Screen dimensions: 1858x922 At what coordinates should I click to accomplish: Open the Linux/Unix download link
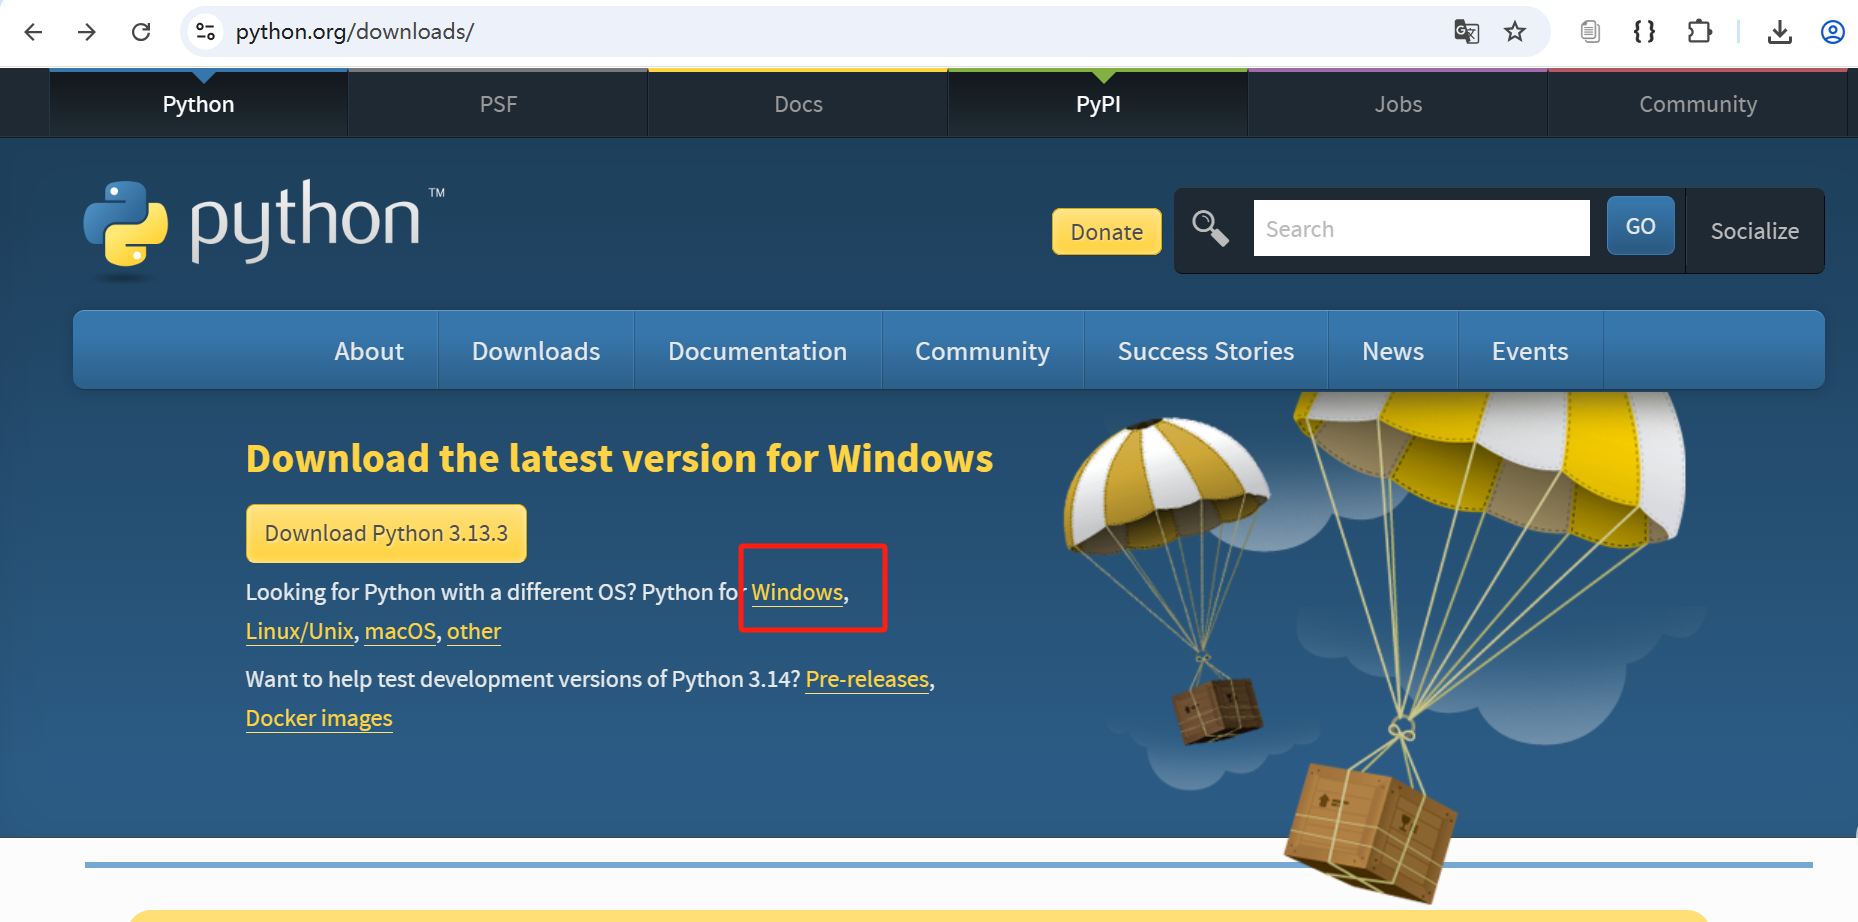[x=300, y=631]
